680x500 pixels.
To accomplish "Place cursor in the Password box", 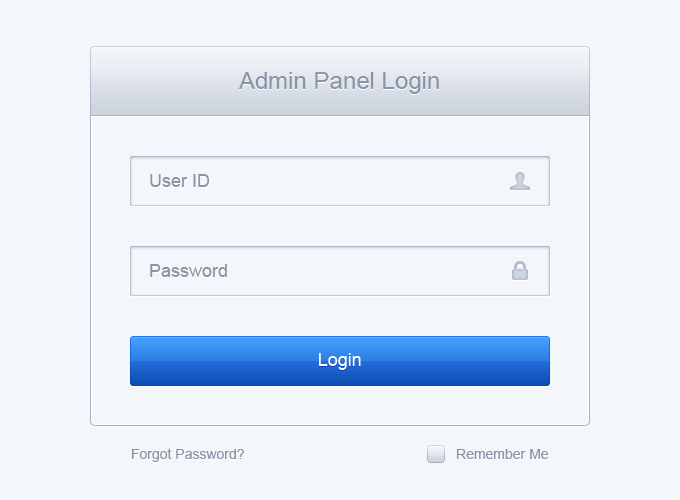I will [x=320, y=271].
